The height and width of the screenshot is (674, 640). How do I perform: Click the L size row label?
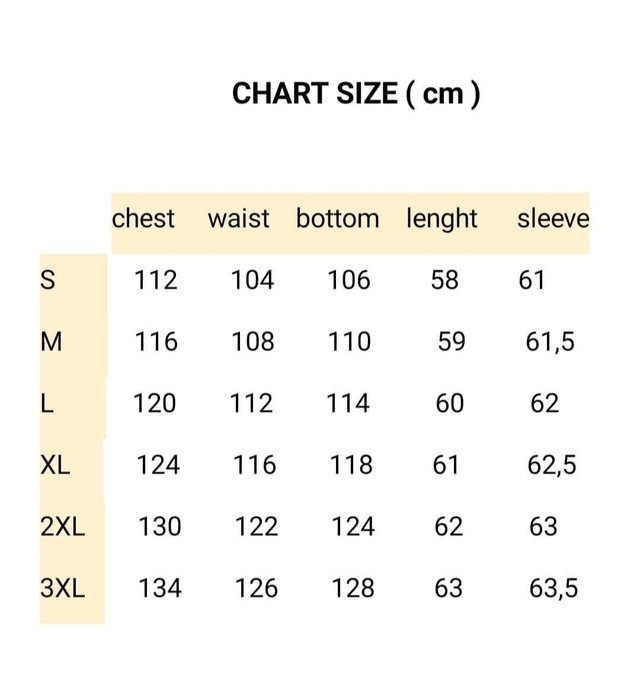[x=46, y=403]
